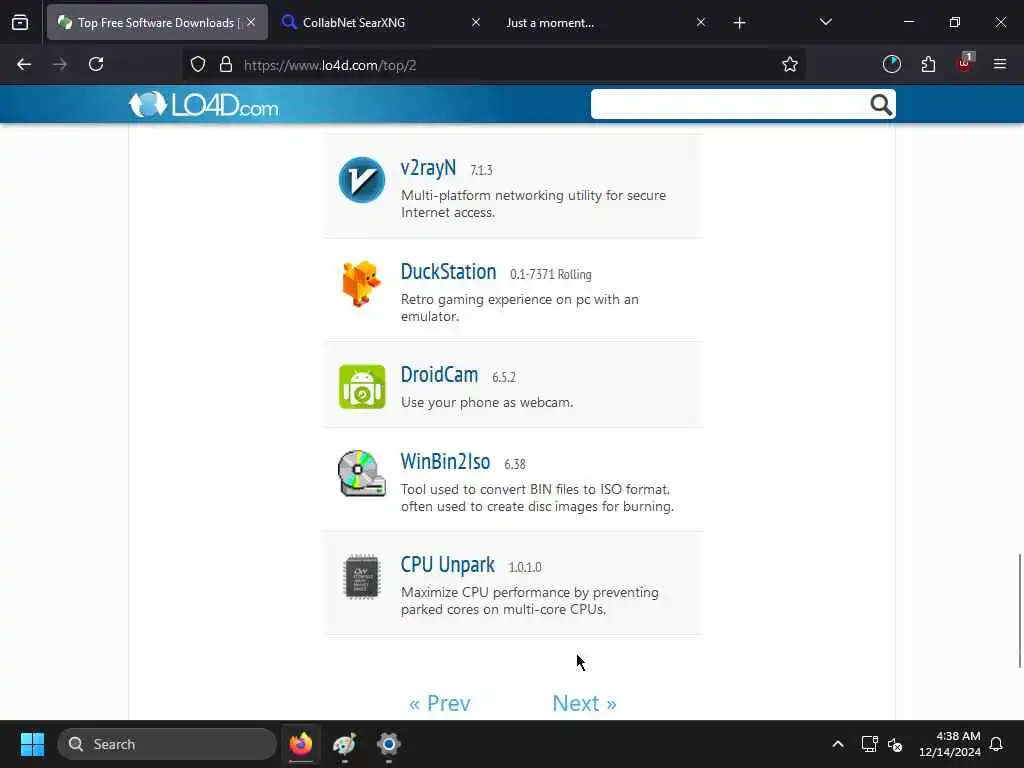Click the Windows taskbar Search box
The width and height of the screenshot is (1024, 768).
pyautogui.click(x=167, y=744)
